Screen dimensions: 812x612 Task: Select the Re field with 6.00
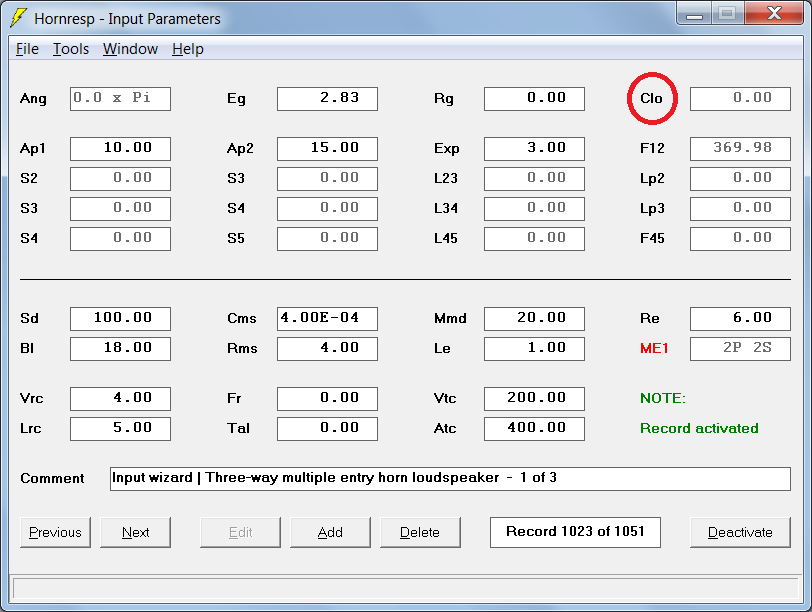pyautogui.click(x=740, y=318)
